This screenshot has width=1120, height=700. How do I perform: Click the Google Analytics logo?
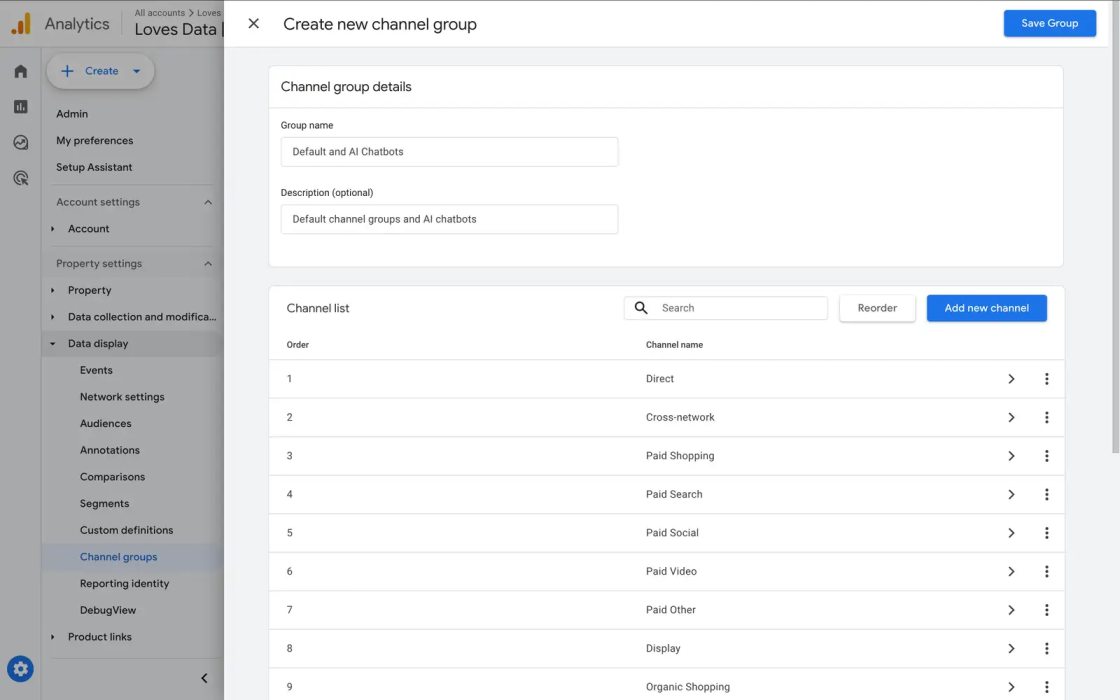(19, 23)
